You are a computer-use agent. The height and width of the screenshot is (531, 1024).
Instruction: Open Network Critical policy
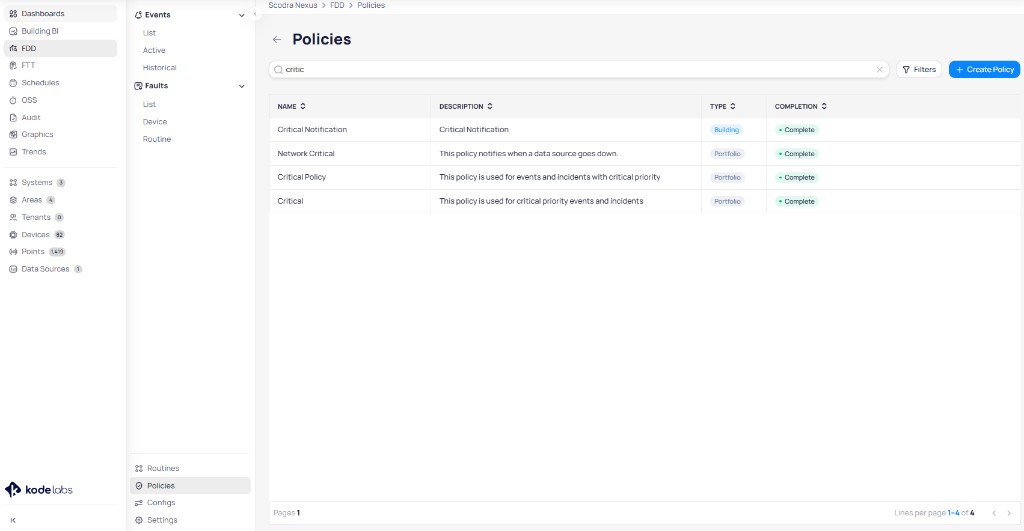click(x=306, y=153)
